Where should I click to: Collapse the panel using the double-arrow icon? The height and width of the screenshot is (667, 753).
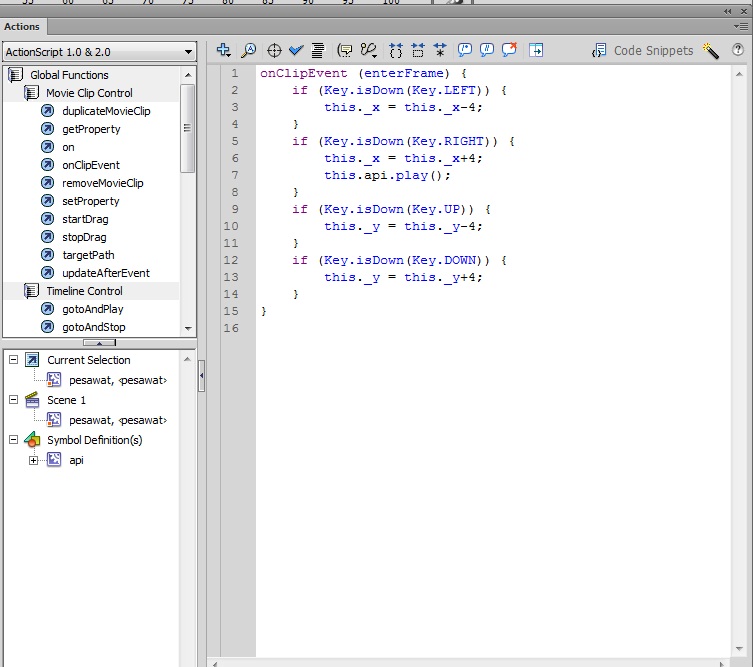(x=728, y=11)
